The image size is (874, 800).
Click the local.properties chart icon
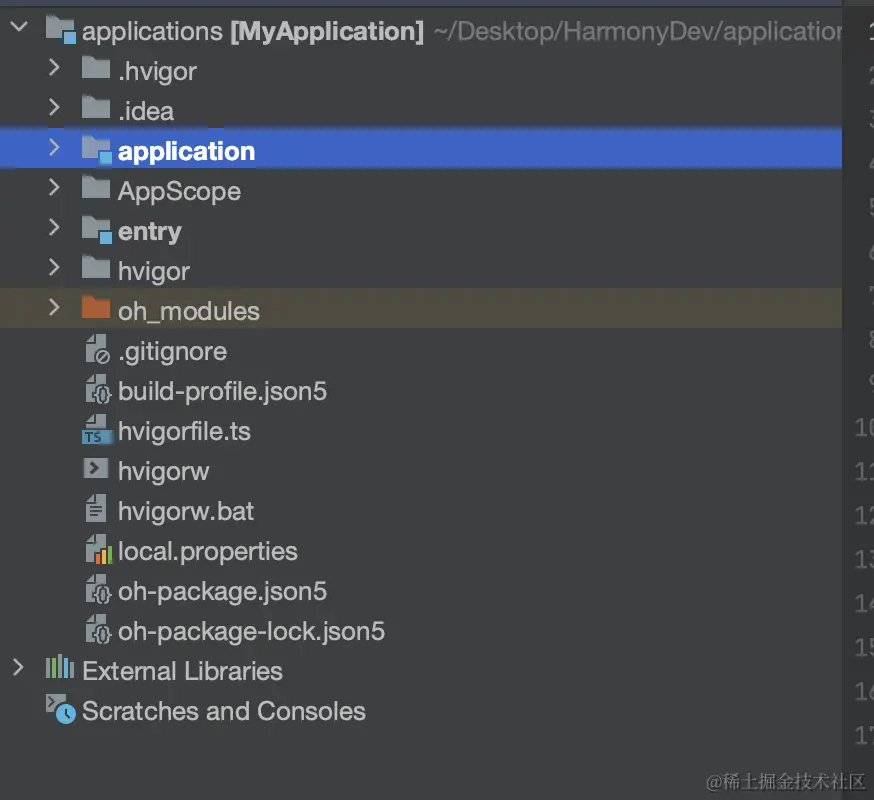tap(96, 551)
